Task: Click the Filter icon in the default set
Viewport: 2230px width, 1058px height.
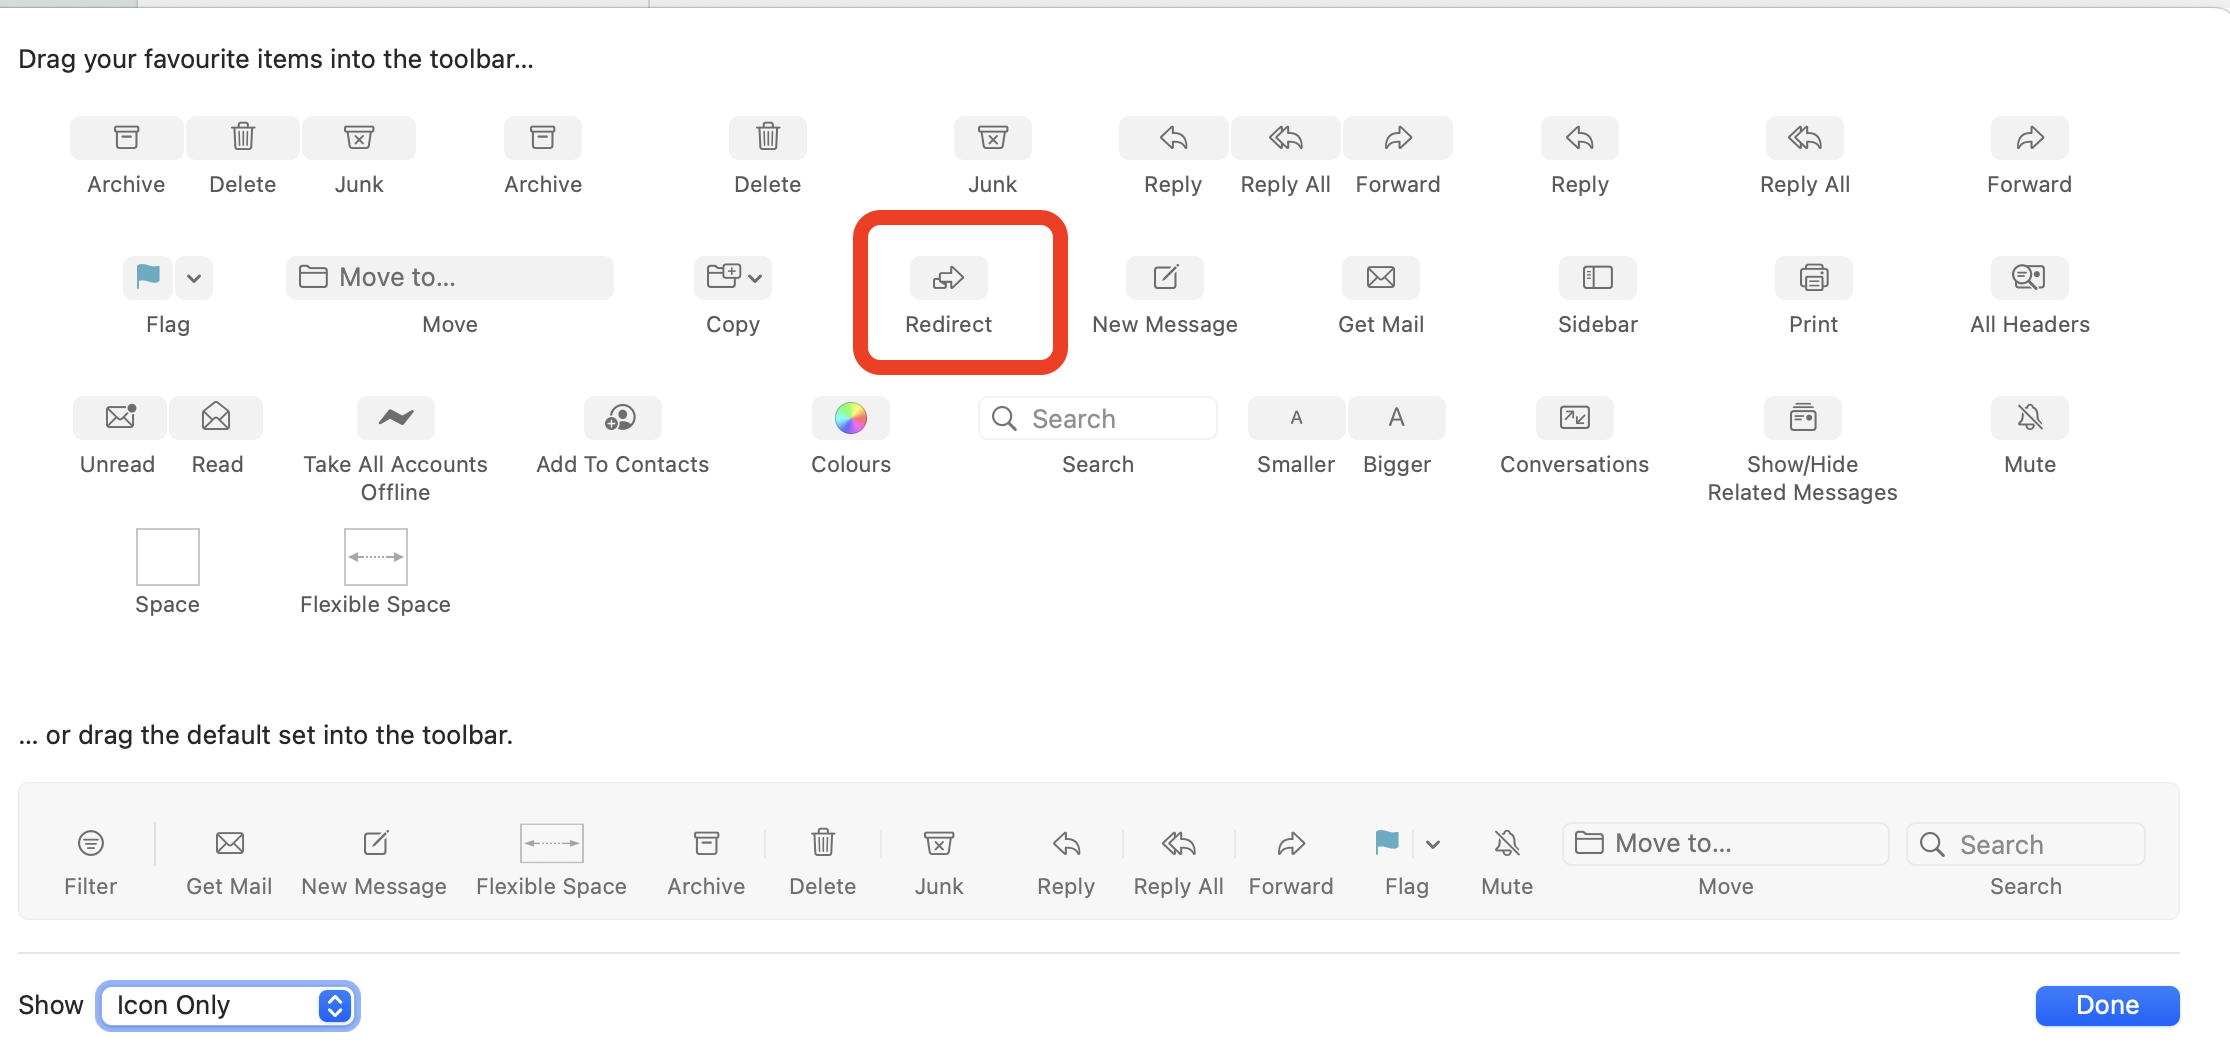Action: 91,843
